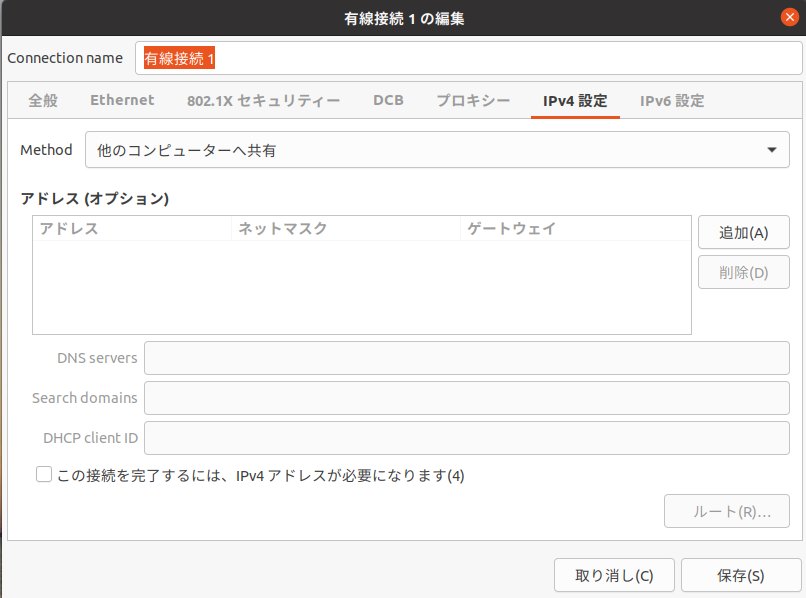Click the ゲートウェイ column header

coord(576,228)
